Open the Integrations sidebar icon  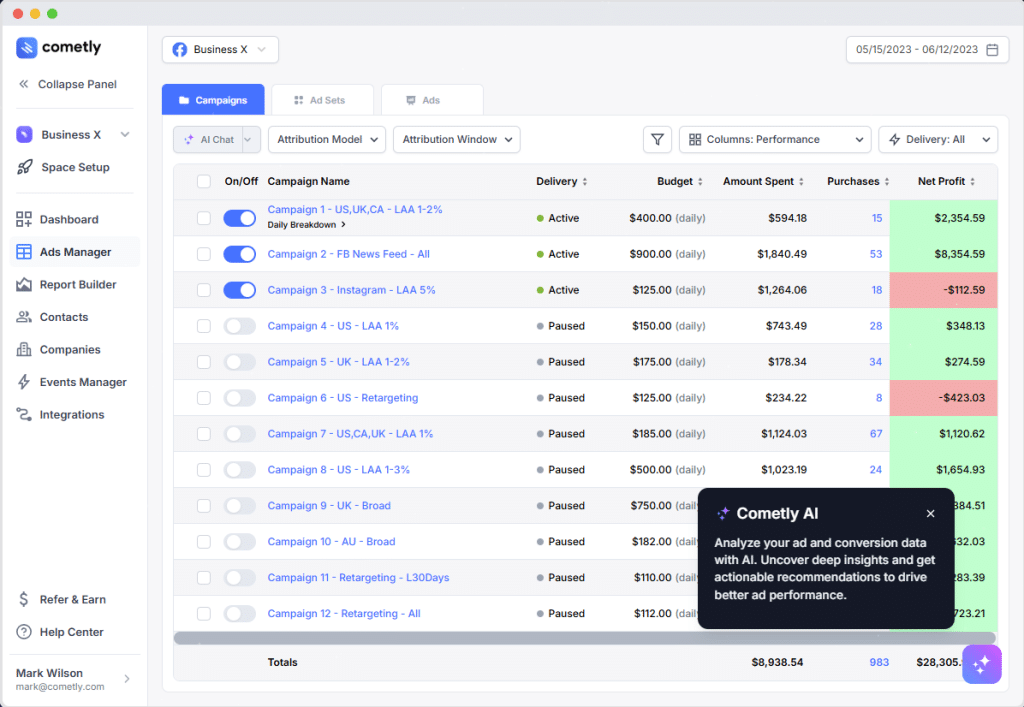tap(24, 415)
